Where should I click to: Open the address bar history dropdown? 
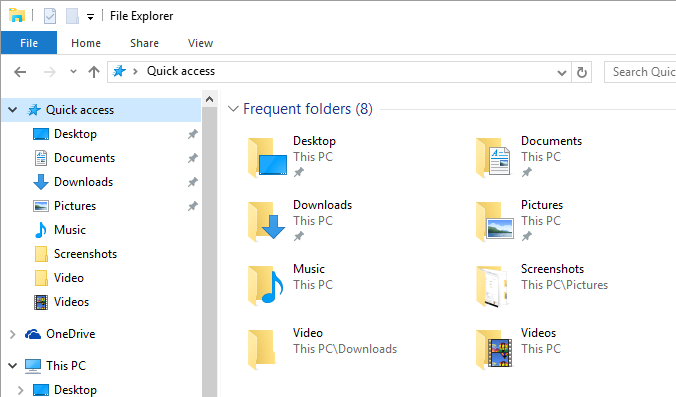(x=561, y=72)
